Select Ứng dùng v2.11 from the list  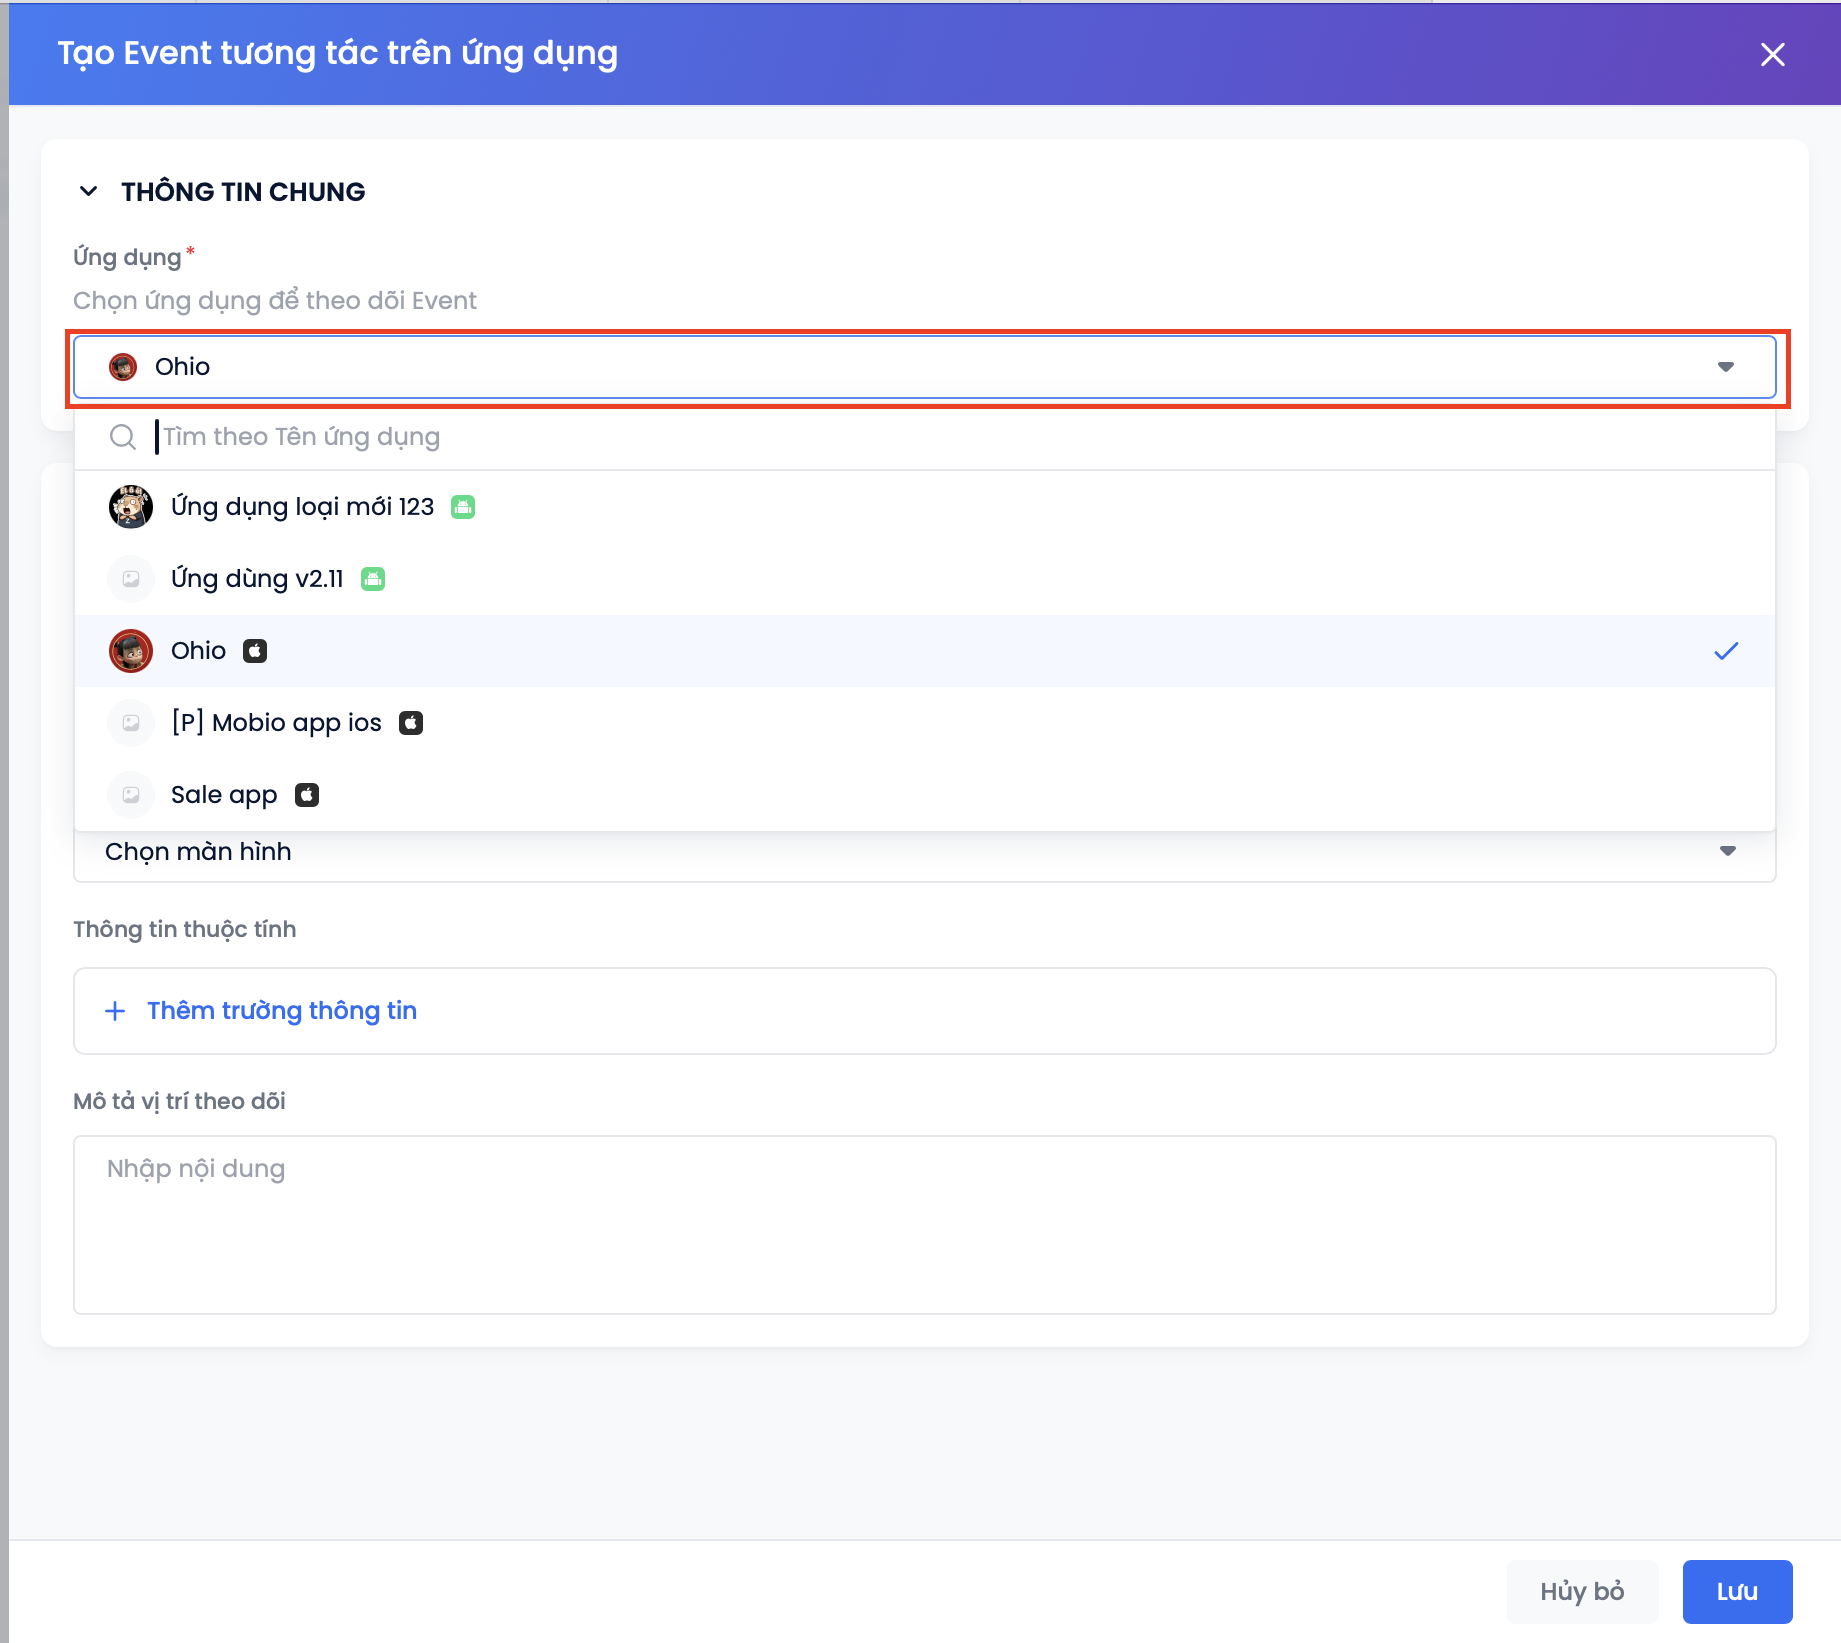[x=257, y=579]
